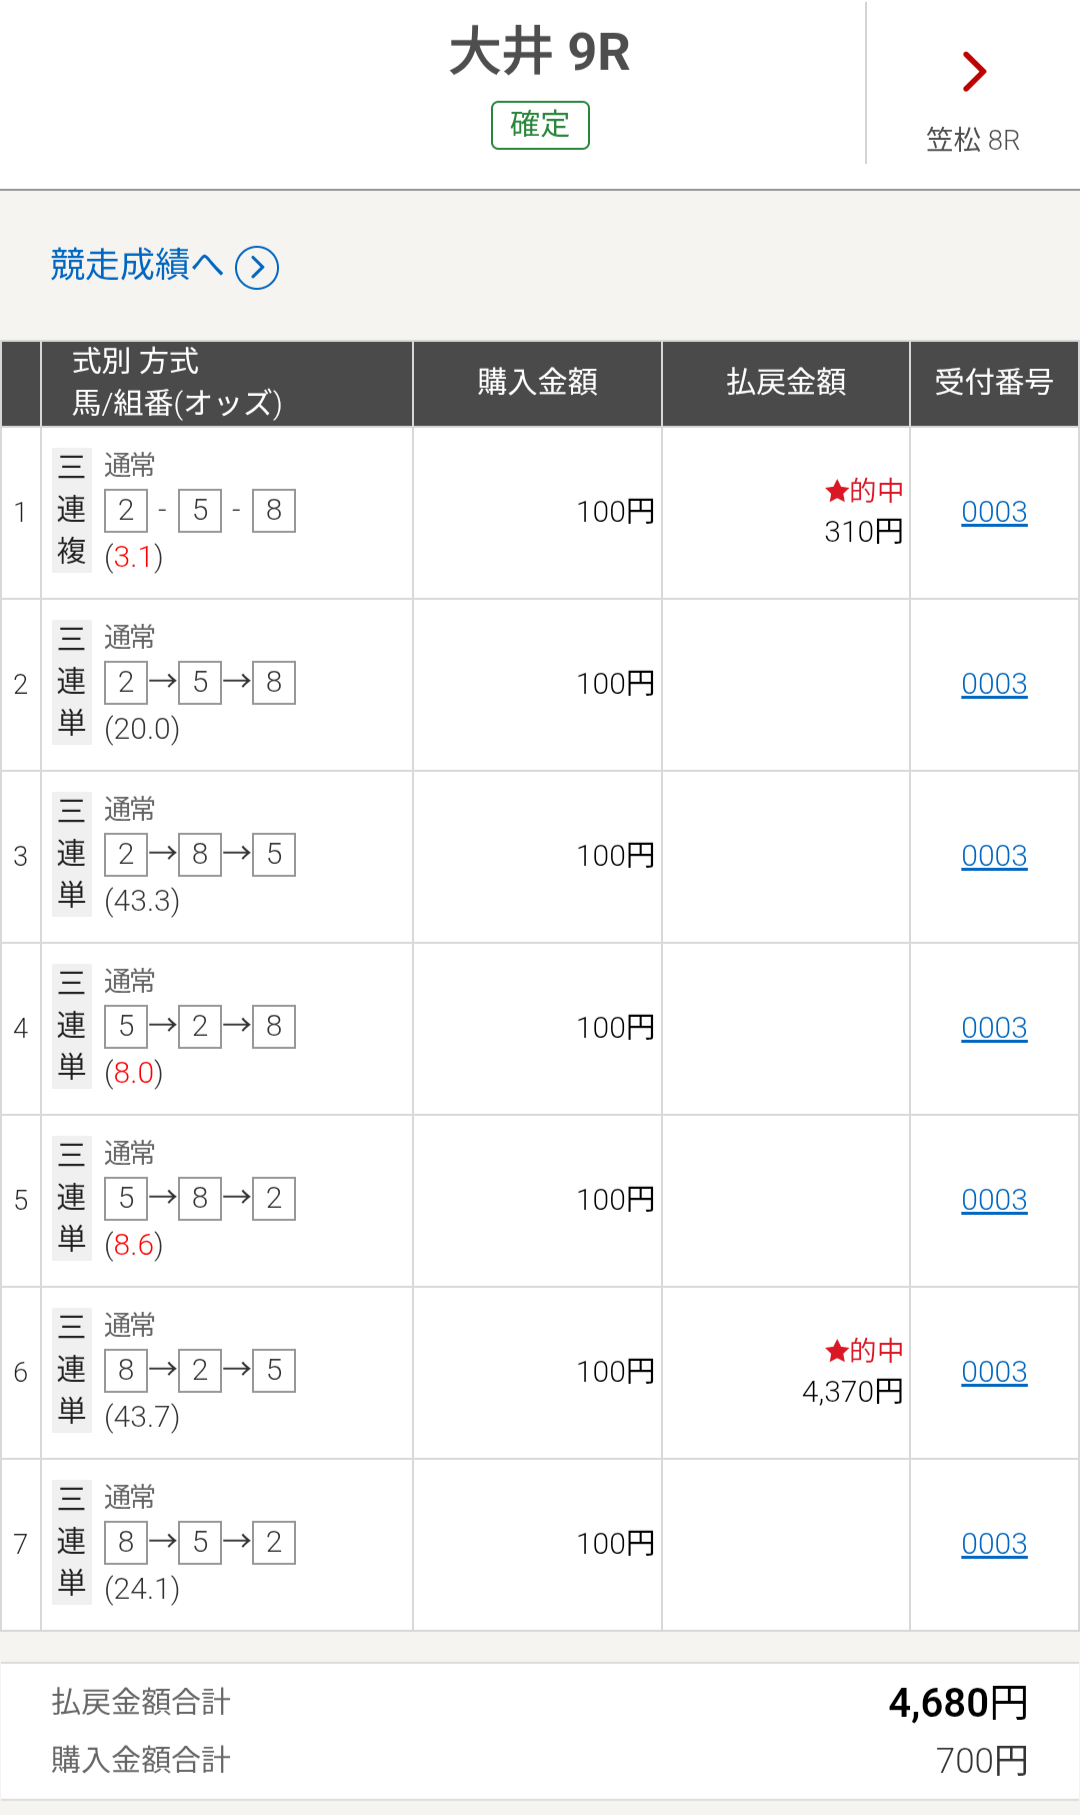
Task: Select horse number 8 box in row 7
Action: 126,1542
